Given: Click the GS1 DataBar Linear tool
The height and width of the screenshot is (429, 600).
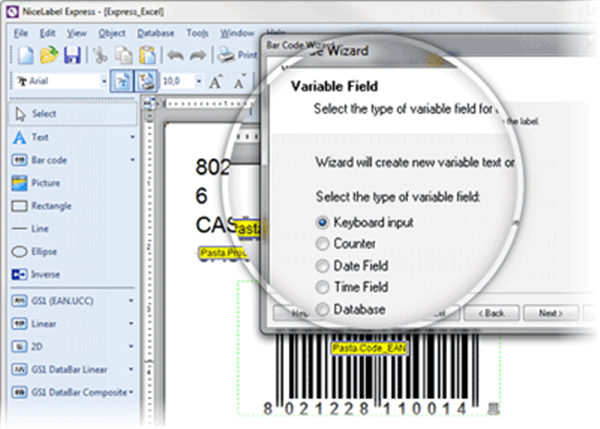Looking at the screenshot, I should coord(73,370).
